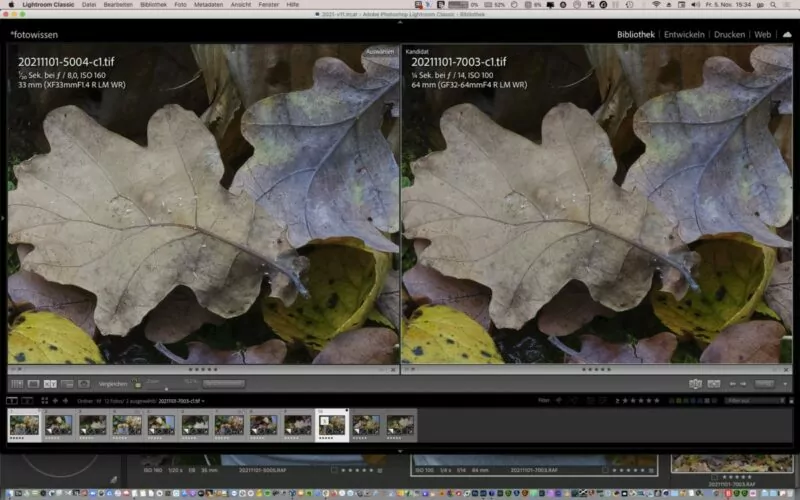800x500 pixels.
Task: Open the custom filter preset dropdown
Action: [x=755, y=401]
